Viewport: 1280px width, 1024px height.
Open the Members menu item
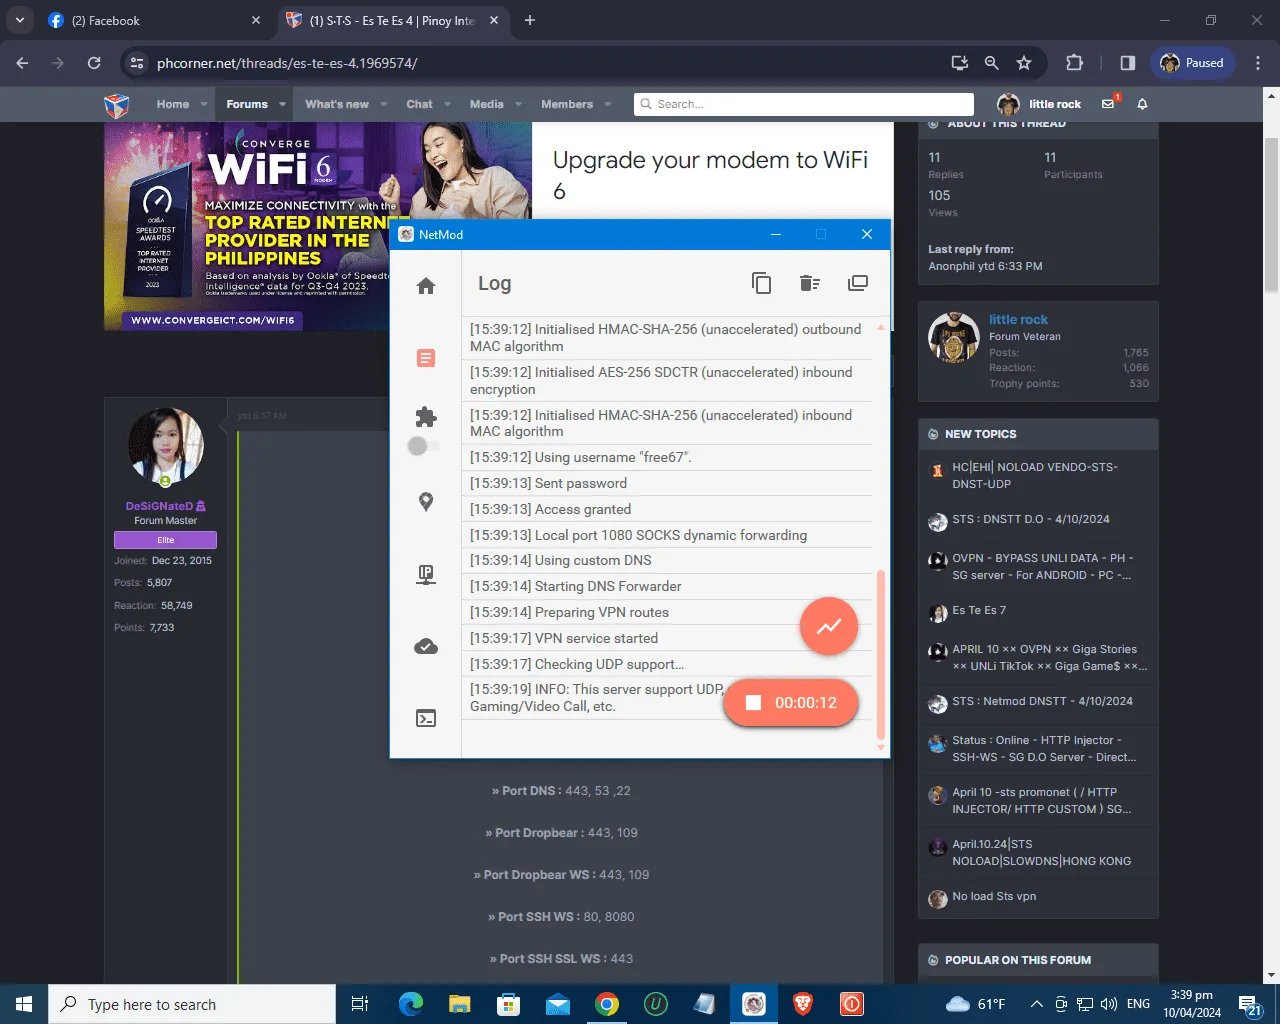click(x=567, y=104)
